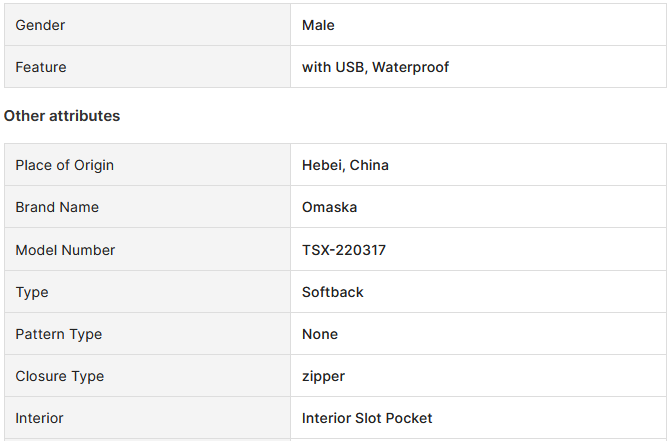Select the with USB, Waterproof text
This screenshot has height=441, width=671.
point(375,67)
